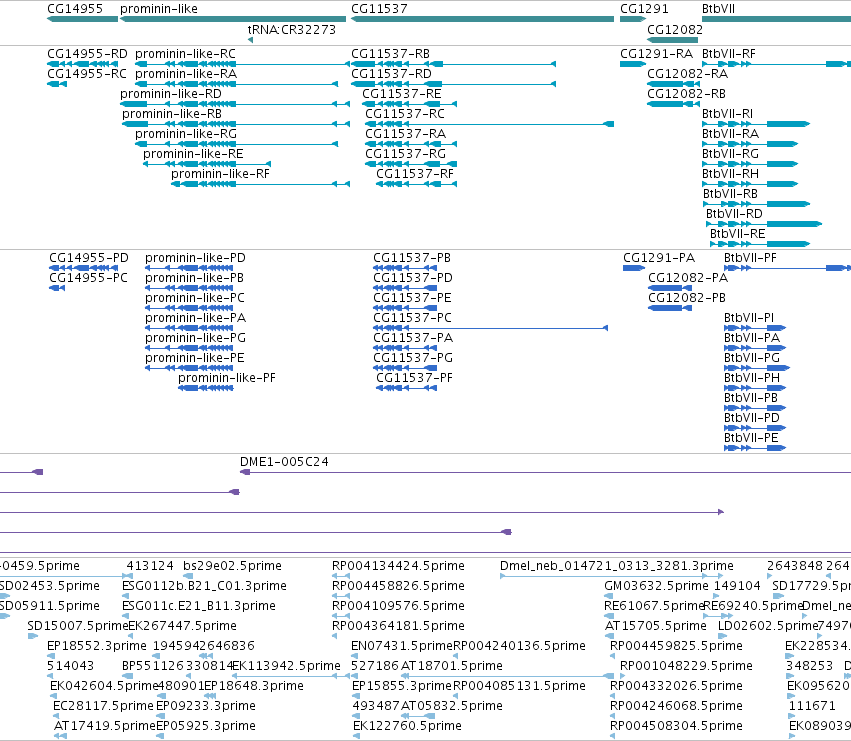Select transcript BtbVII-RD
Image resolution: width=851 pixels, height=741 pixels.
pos(734,214)
